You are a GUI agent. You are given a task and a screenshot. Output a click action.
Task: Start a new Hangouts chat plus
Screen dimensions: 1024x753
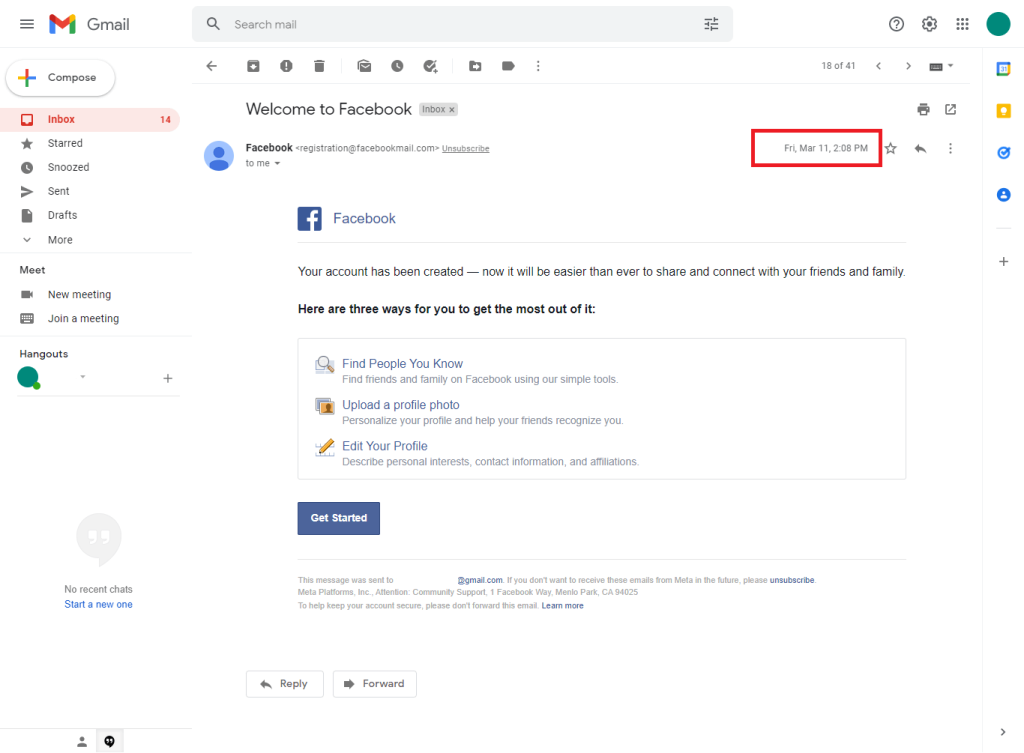pyautogui.click(x=168, y=378)
